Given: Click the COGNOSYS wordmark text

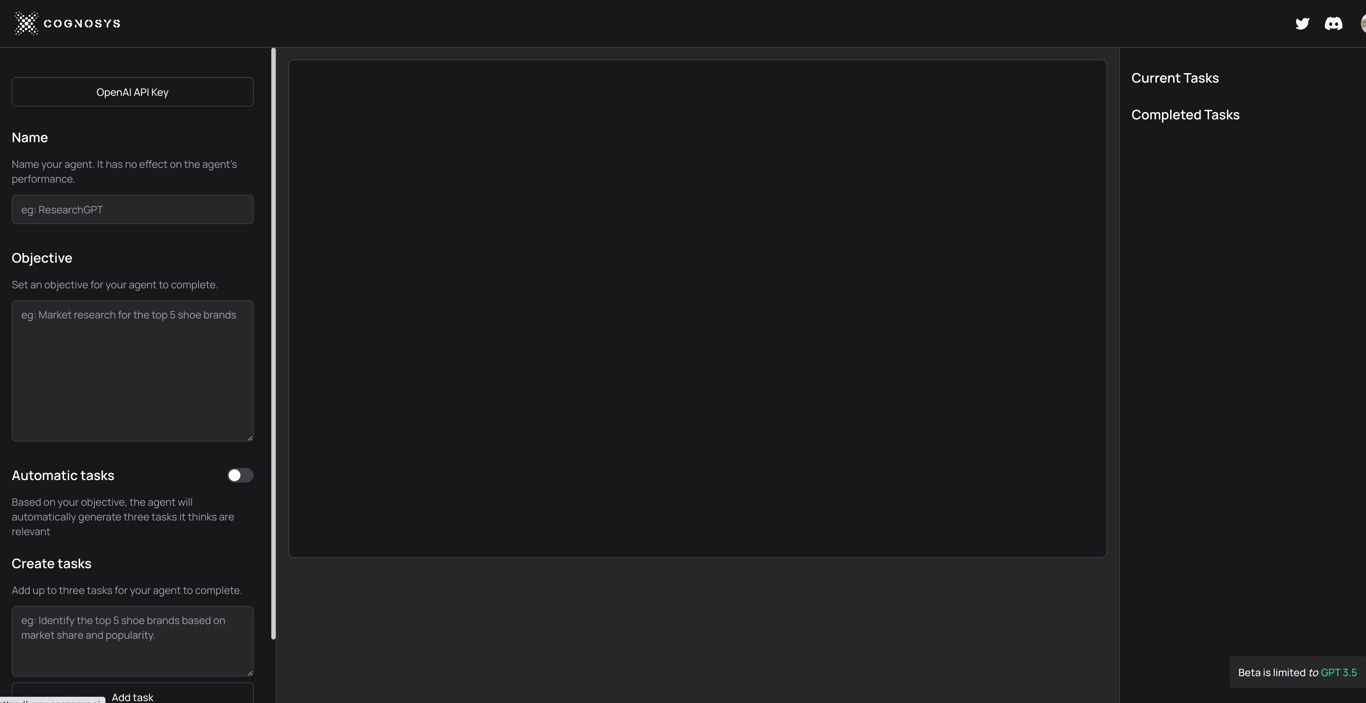Looking at the screenshot, I should pyautogui.click(x=82, y=23).
